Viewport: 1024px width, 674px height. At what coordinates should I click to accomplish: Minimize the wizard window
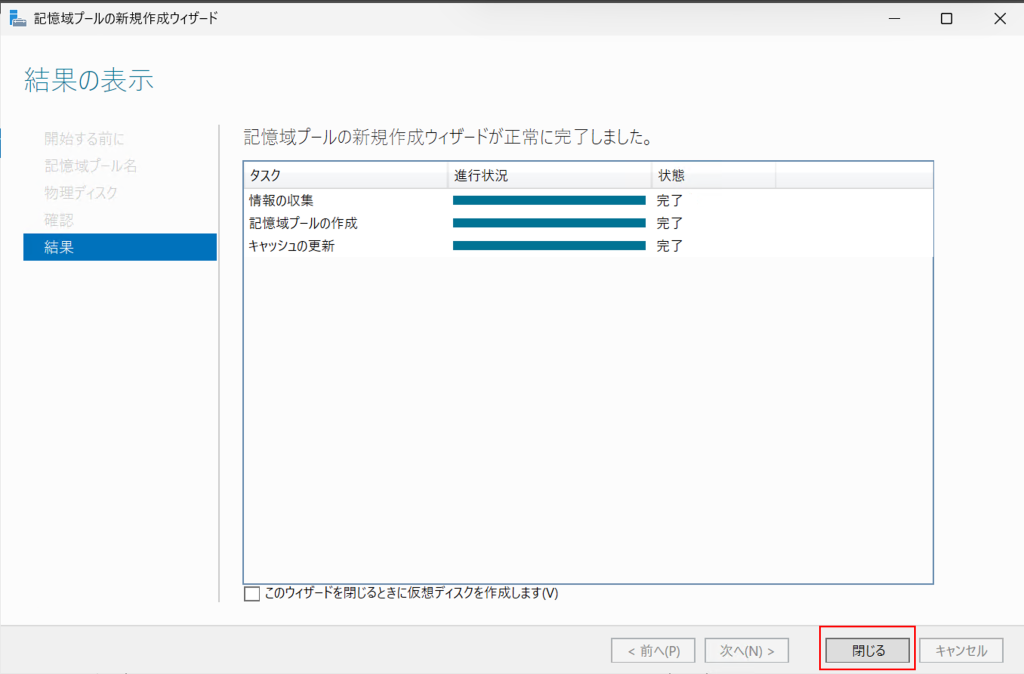[x=895, y=18]
